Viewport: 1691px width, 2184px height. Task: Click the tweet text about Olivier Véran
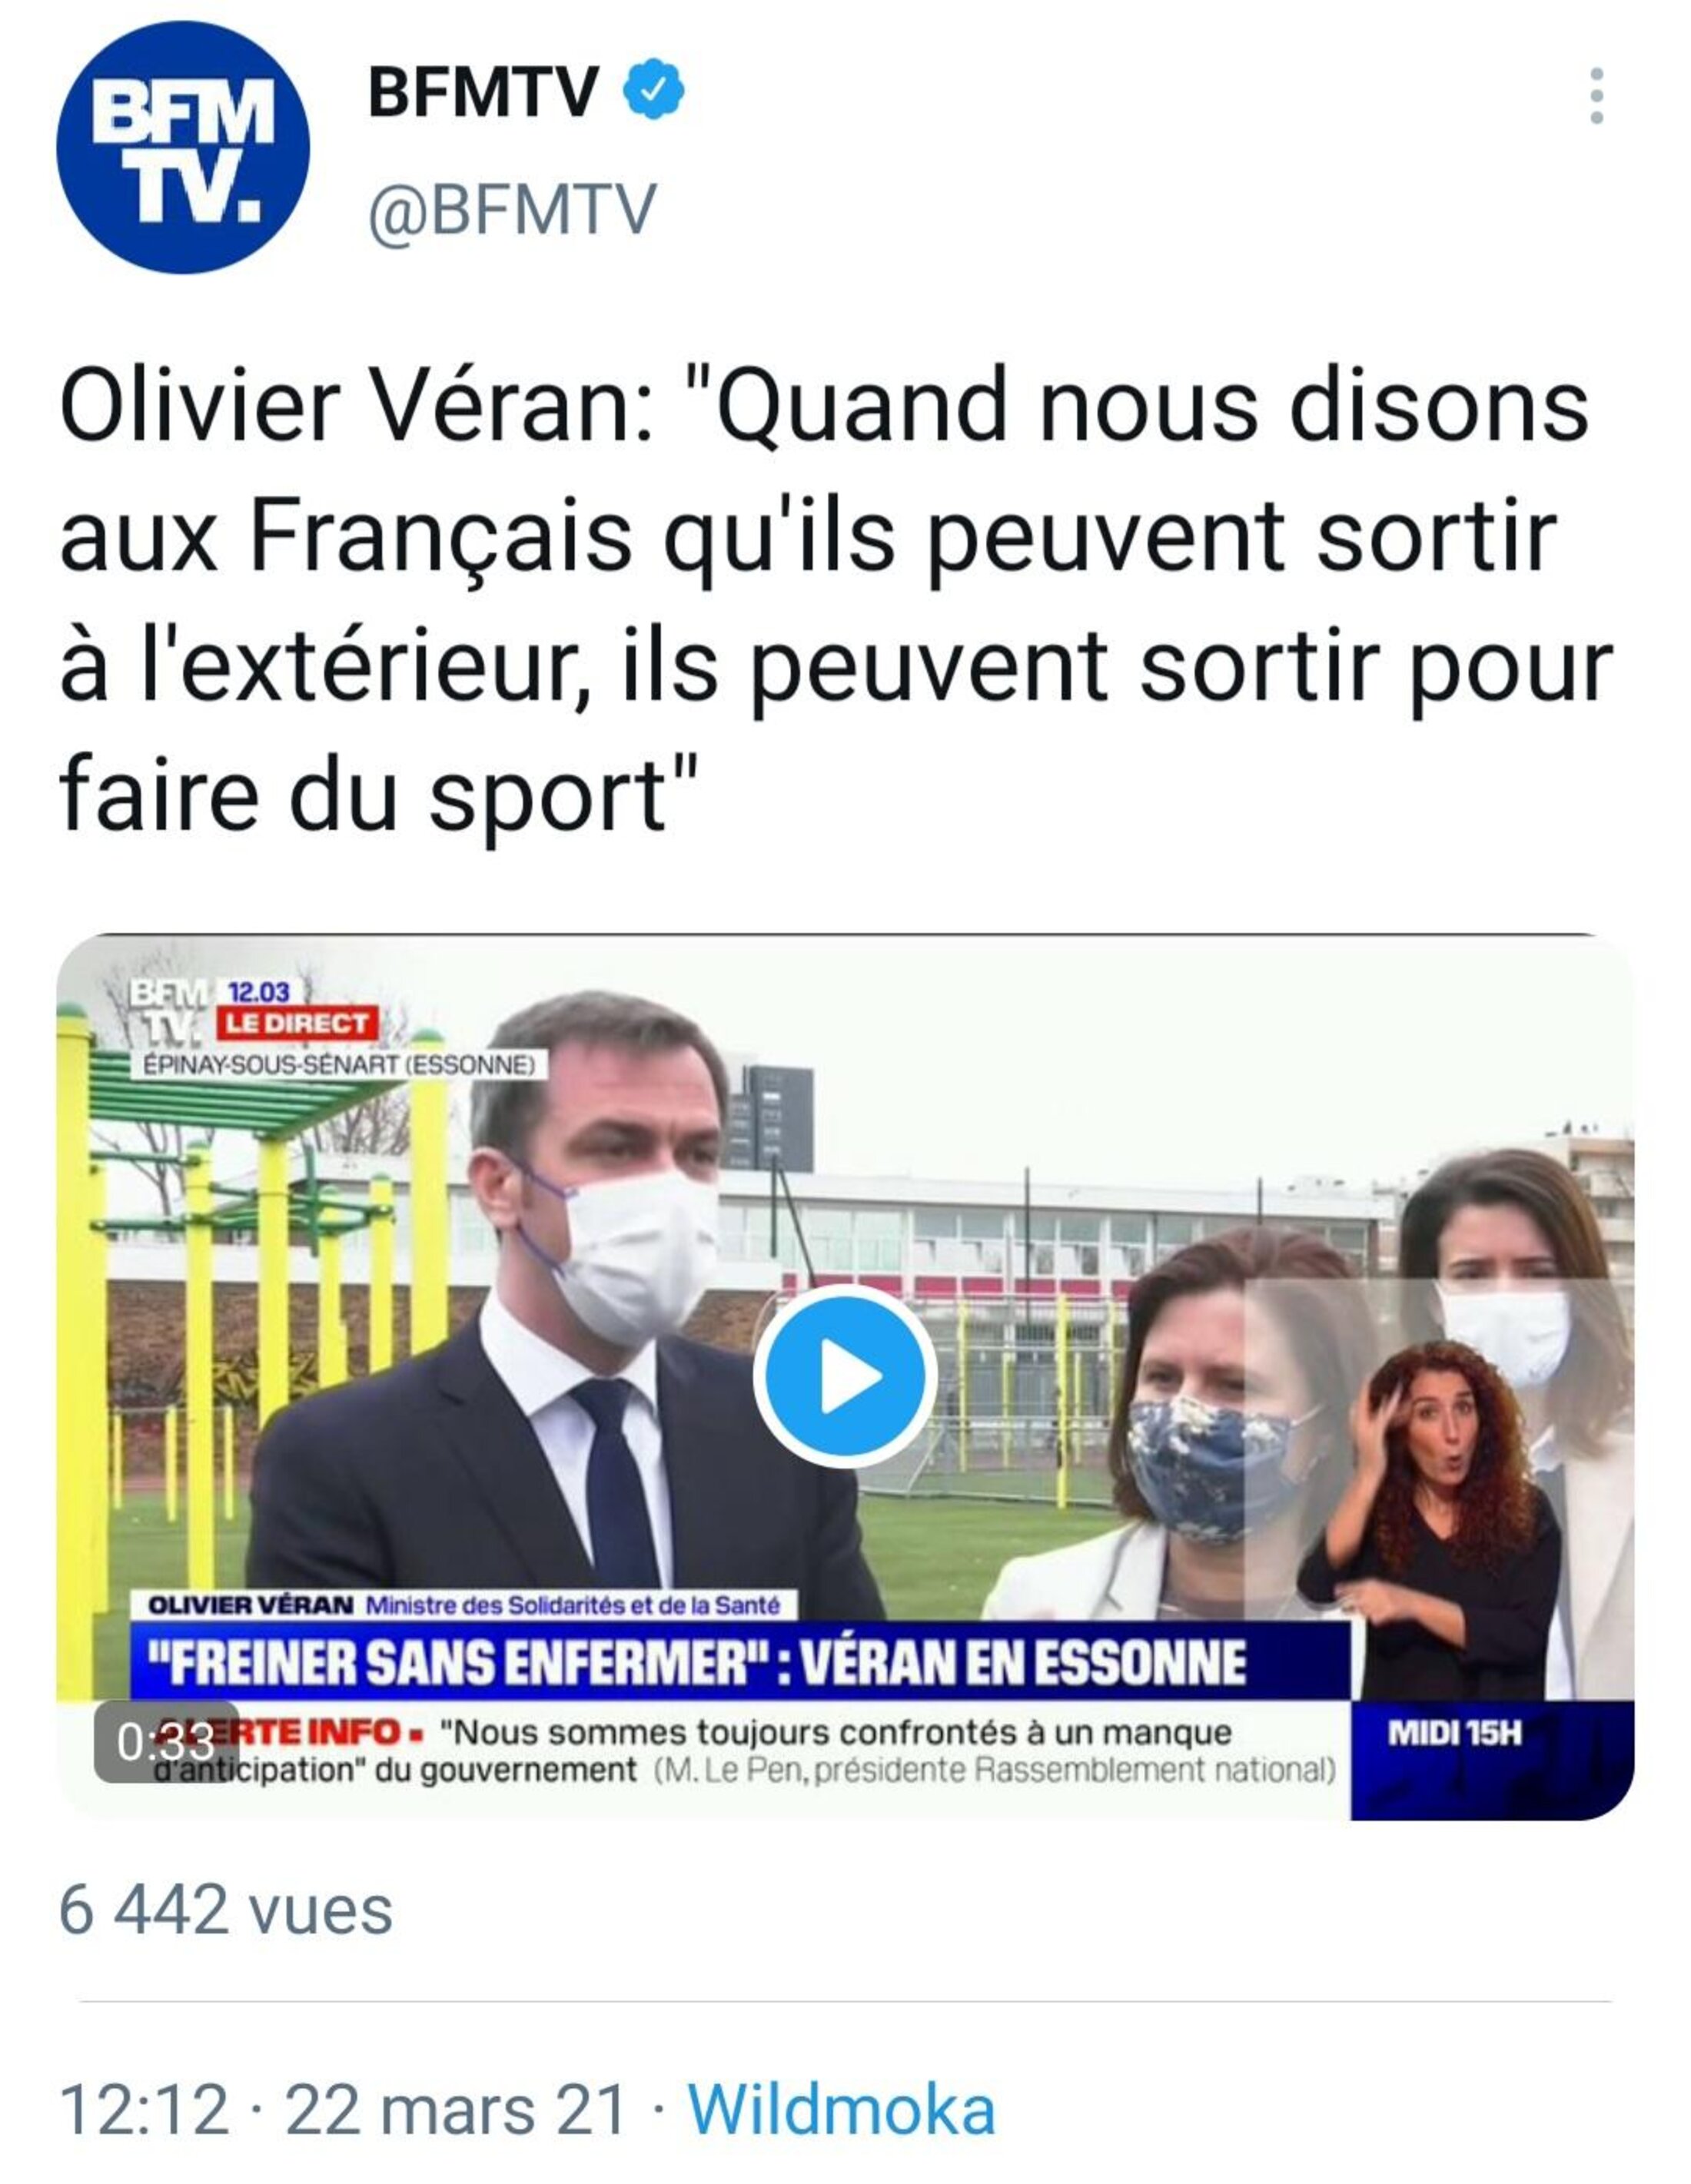[836, 596]
